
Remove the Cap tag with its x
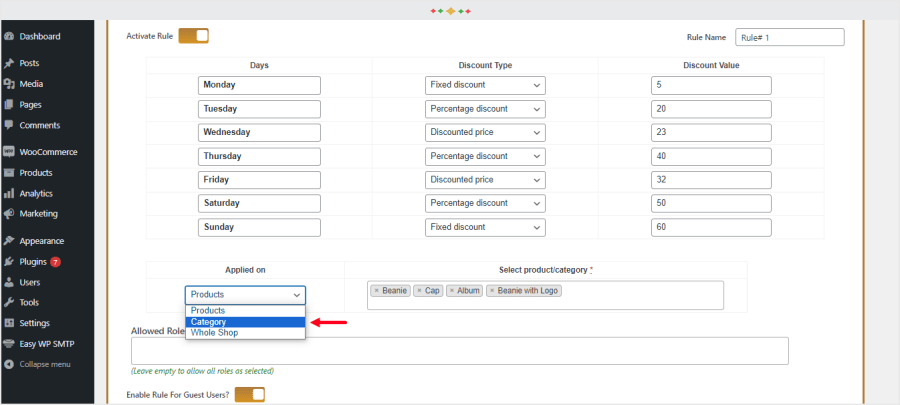420,291
